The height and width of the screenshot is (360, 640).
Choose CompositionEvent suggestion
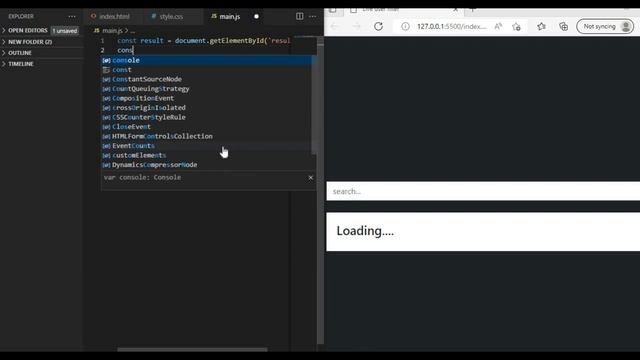tap(206, 98)
